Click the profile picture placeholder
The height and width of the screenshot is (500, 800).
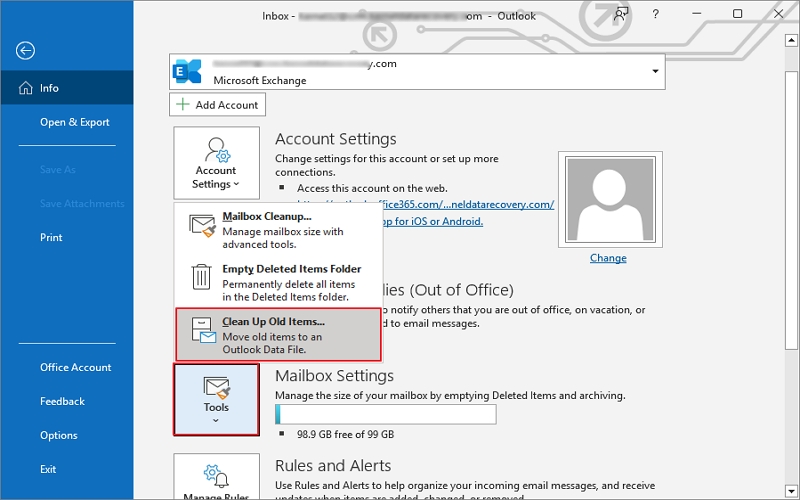tap(607, 197)
